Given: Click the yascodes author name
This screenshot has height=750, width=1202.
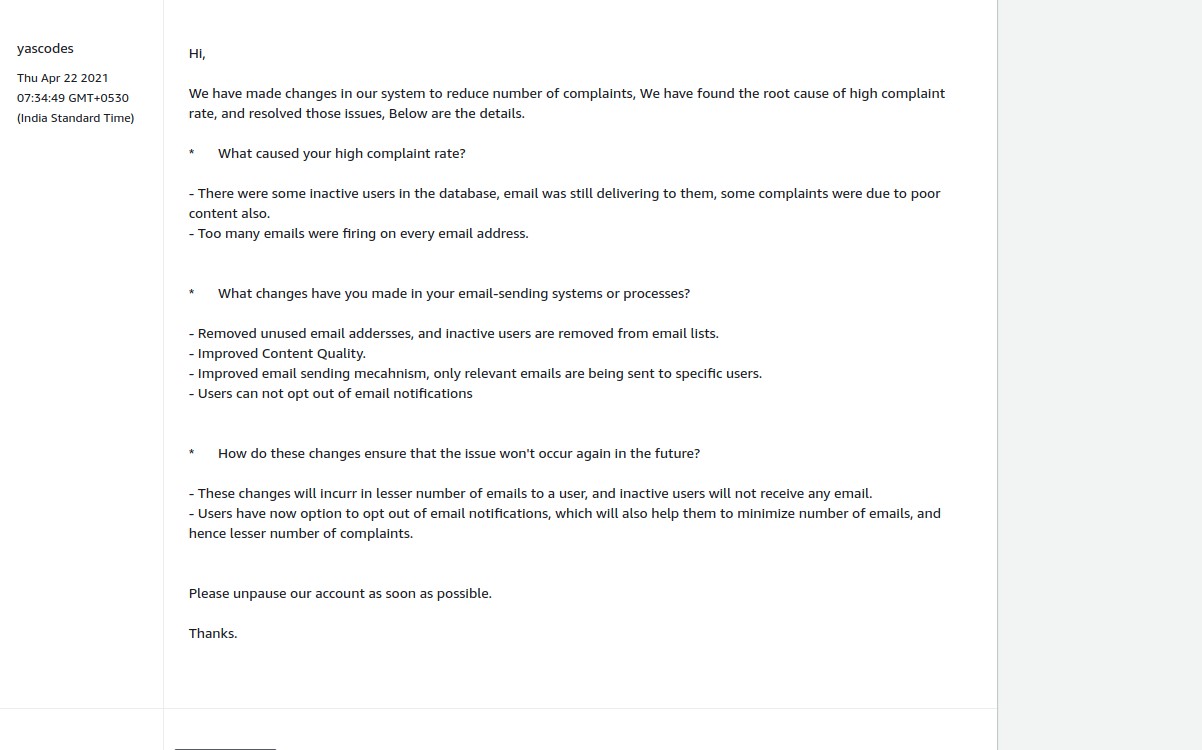Looking at the screenshot, I should click(x=45, y=48).
